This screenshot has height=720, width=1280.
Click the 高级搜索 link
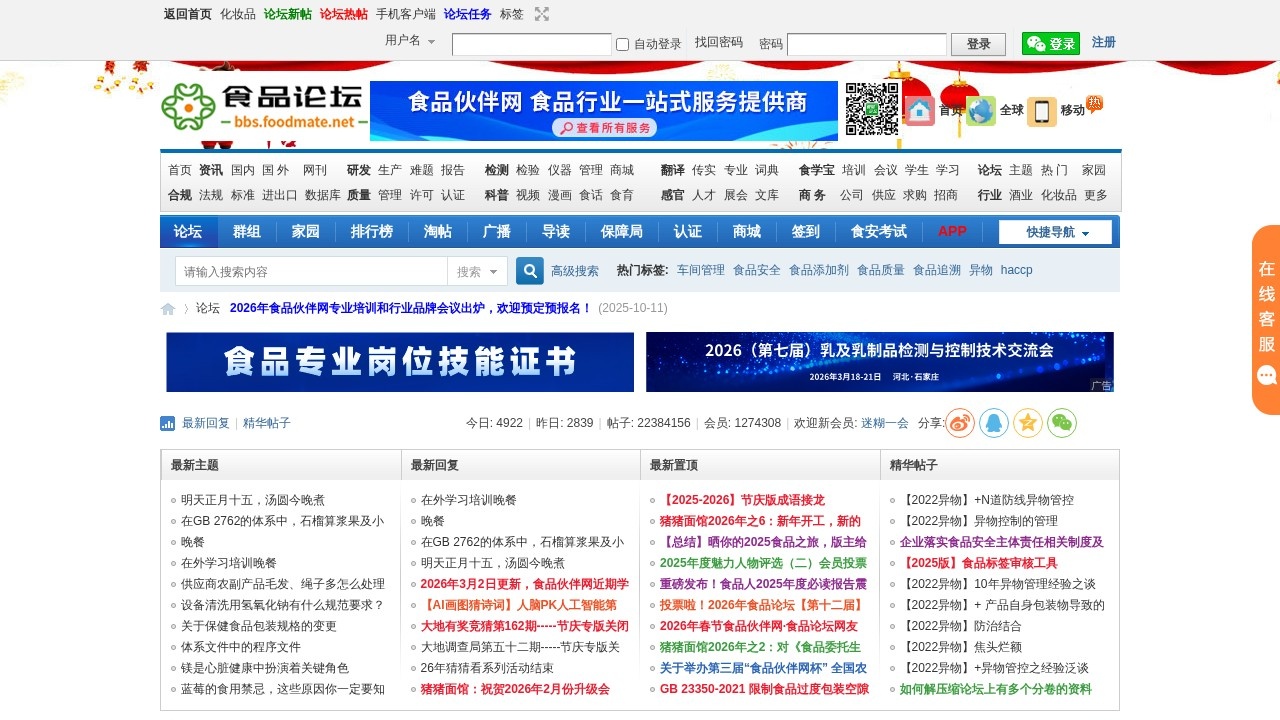[575, 271]
